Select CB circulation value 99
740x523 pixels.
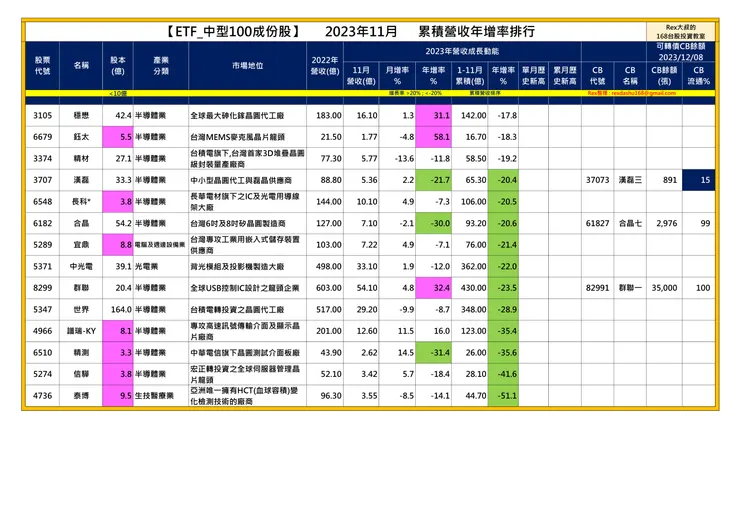point(705,223)
